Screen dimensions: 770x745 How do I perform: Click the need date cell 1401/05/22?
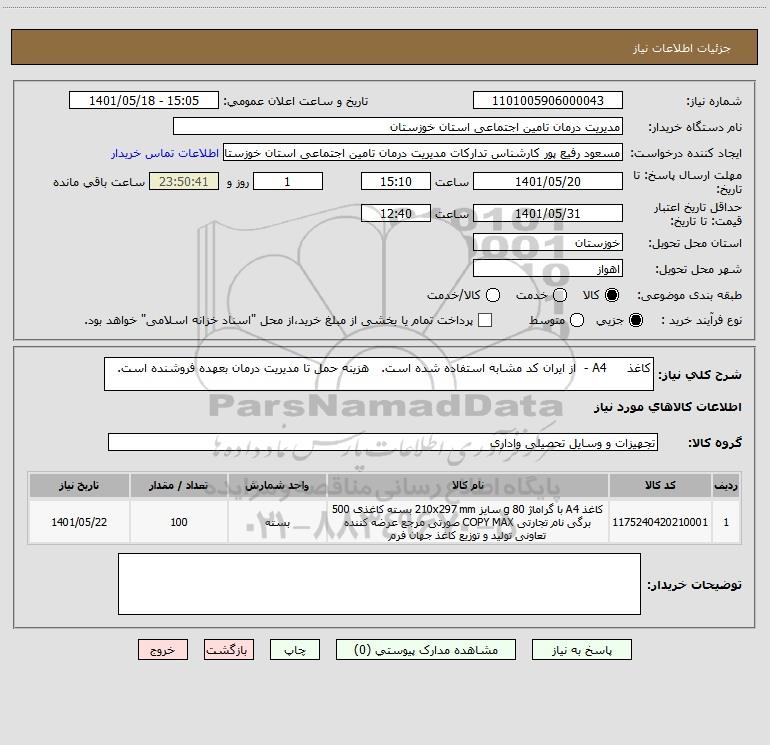(79, 522)
